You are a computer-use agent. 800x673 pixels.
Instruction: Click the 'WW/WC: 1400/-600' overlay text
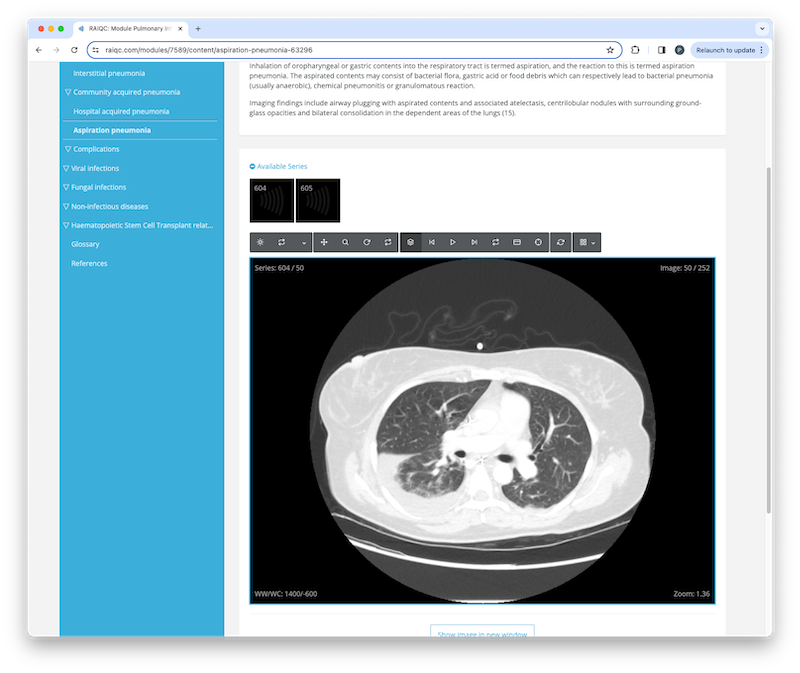286,594
